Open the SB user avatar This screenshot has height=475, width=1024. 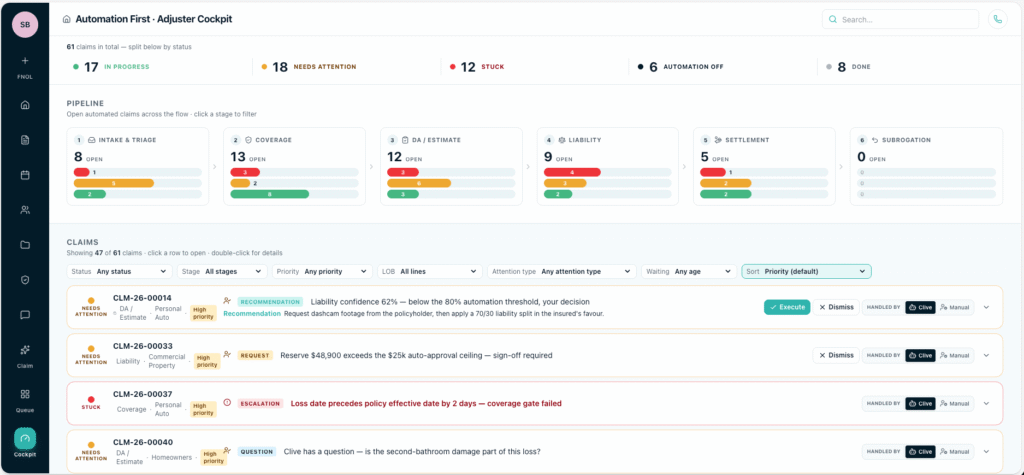[x=25, y=24]
